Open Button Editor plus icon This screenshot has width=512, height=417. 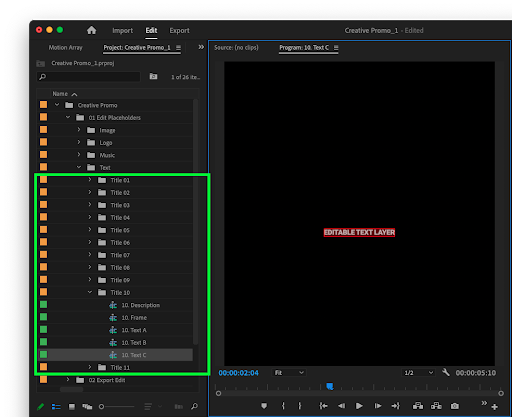pyautogui.click(x=494, y=407)
